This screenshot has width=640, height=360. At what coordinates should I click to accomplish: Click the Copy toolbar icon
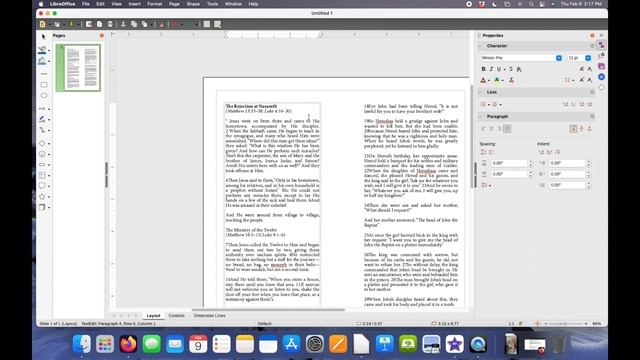pyautogui.click(x=134, y=24)
